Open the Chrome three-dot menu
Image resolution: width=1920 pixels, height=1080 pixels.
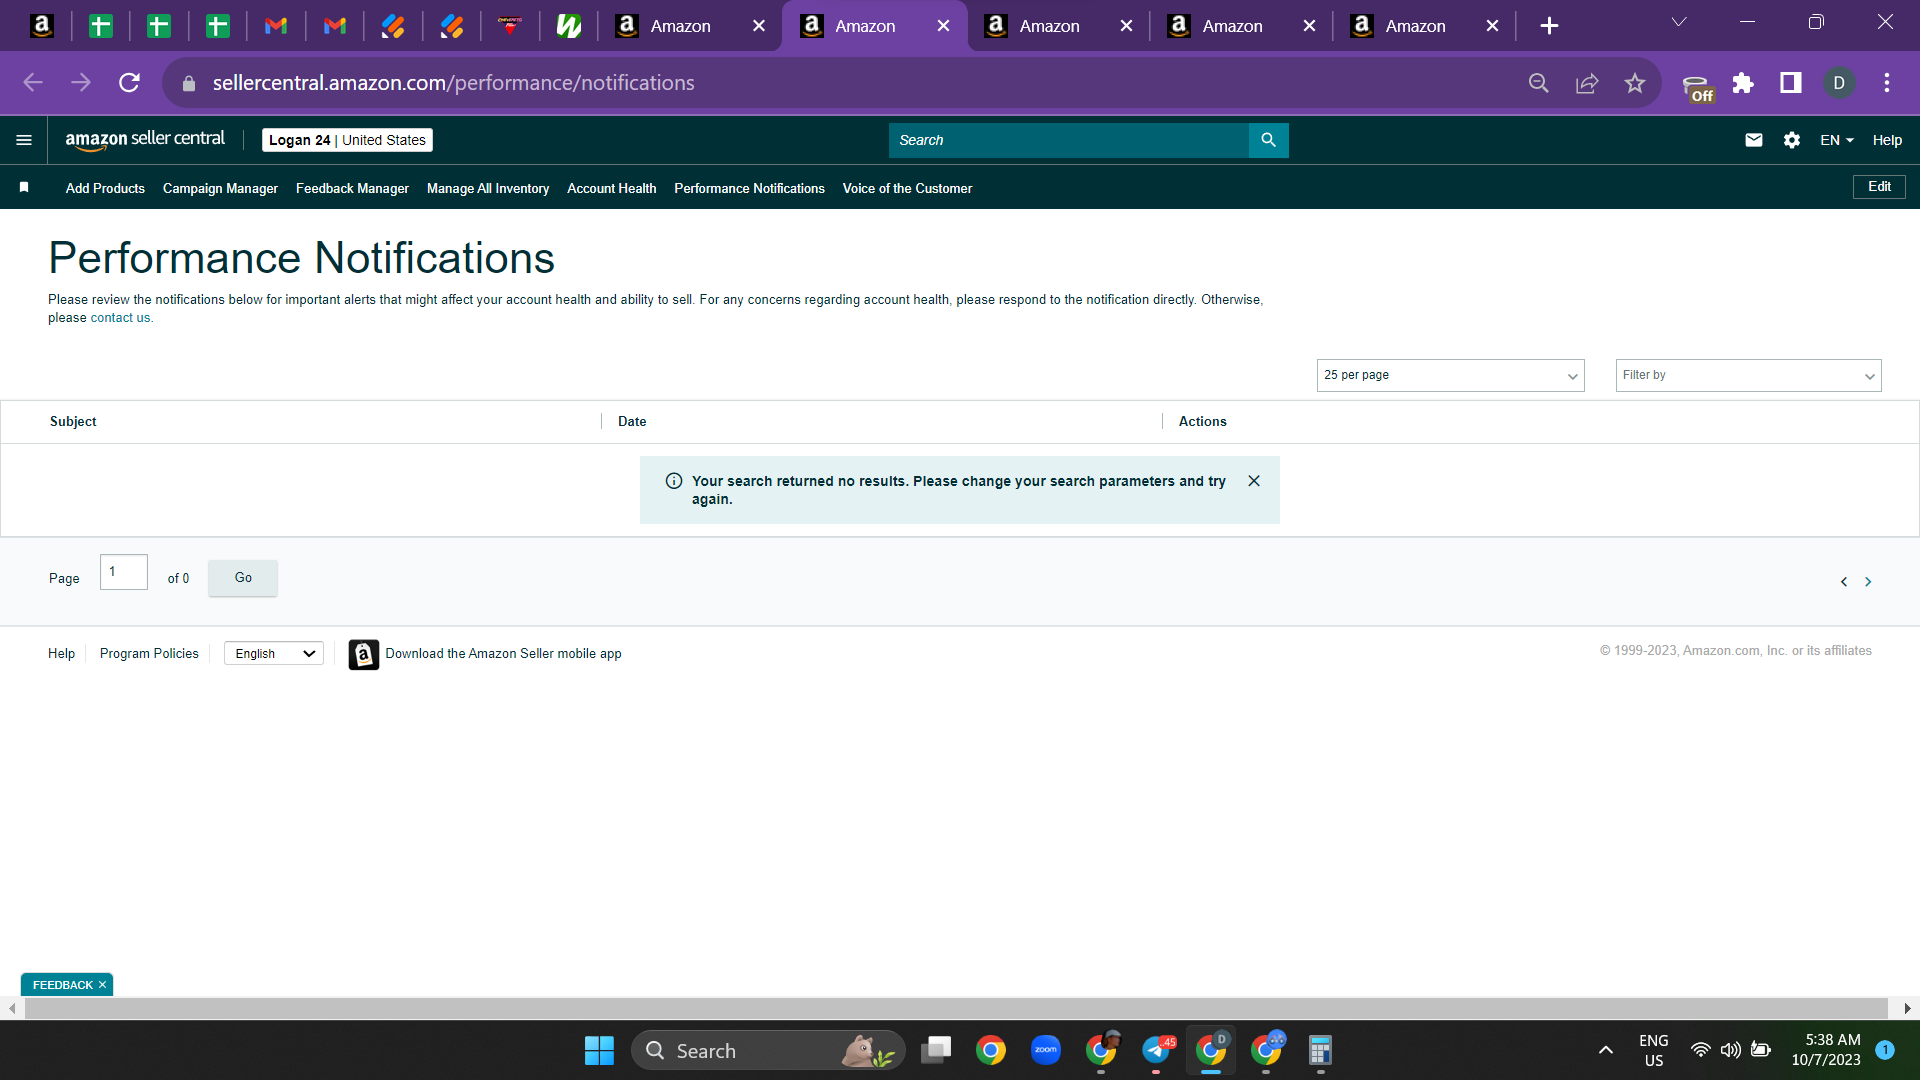(x=1887, y=83)
